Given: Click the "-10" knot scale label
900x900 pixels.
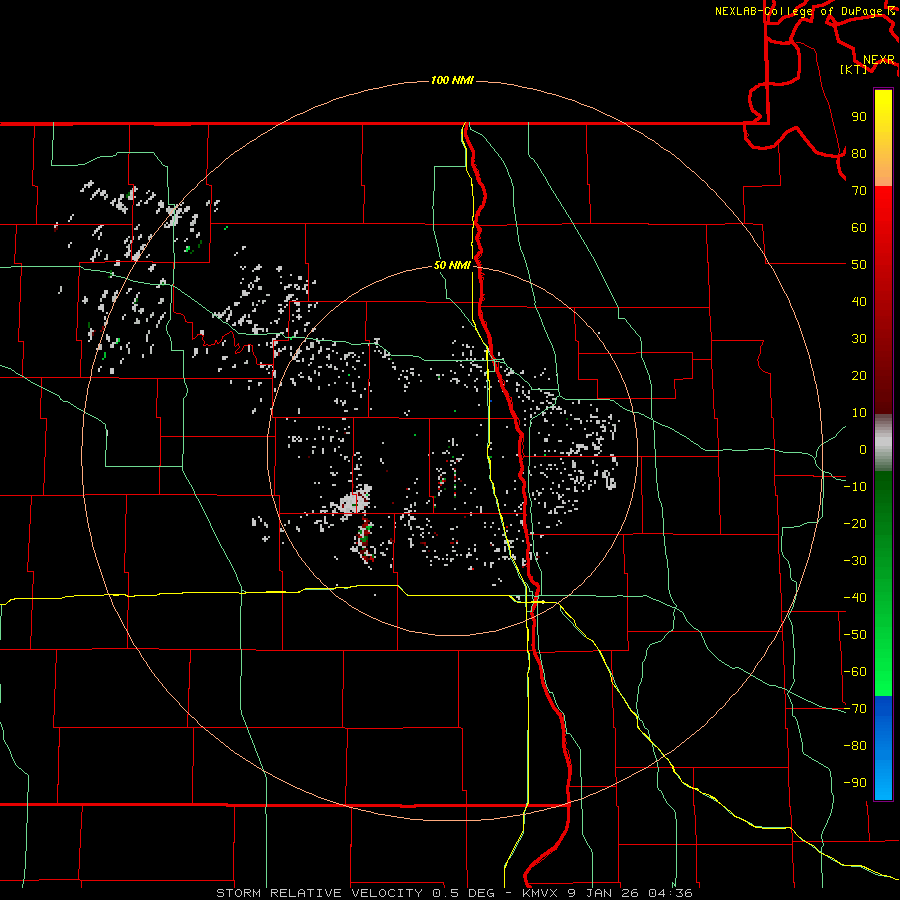Looking at the screenshot, I should pos(855,487).
